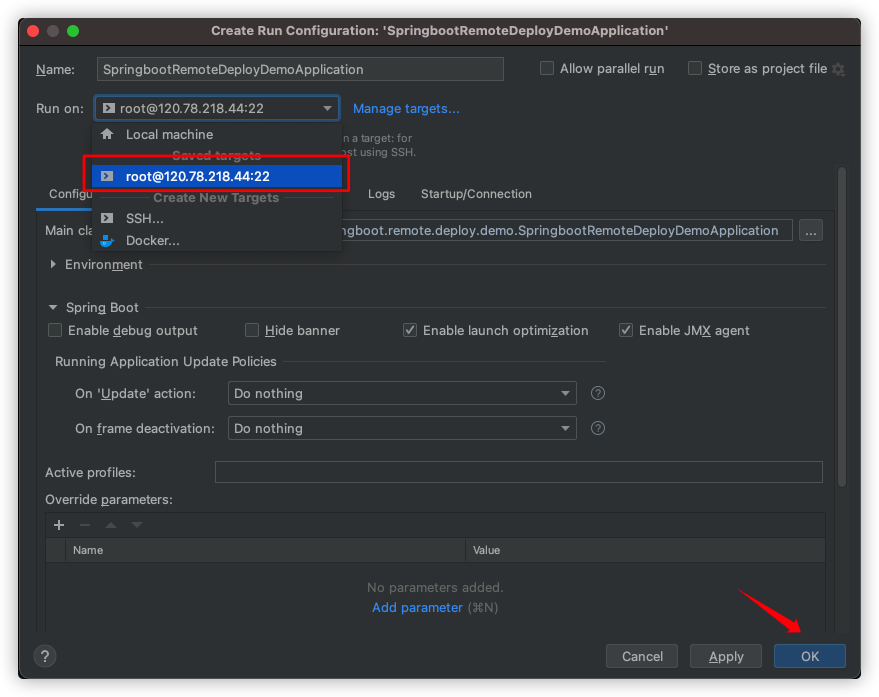The height and width of the screenshot is (697, 879).
Task: Enable the Allow parallel run checkbox
Action: (547, 69)
